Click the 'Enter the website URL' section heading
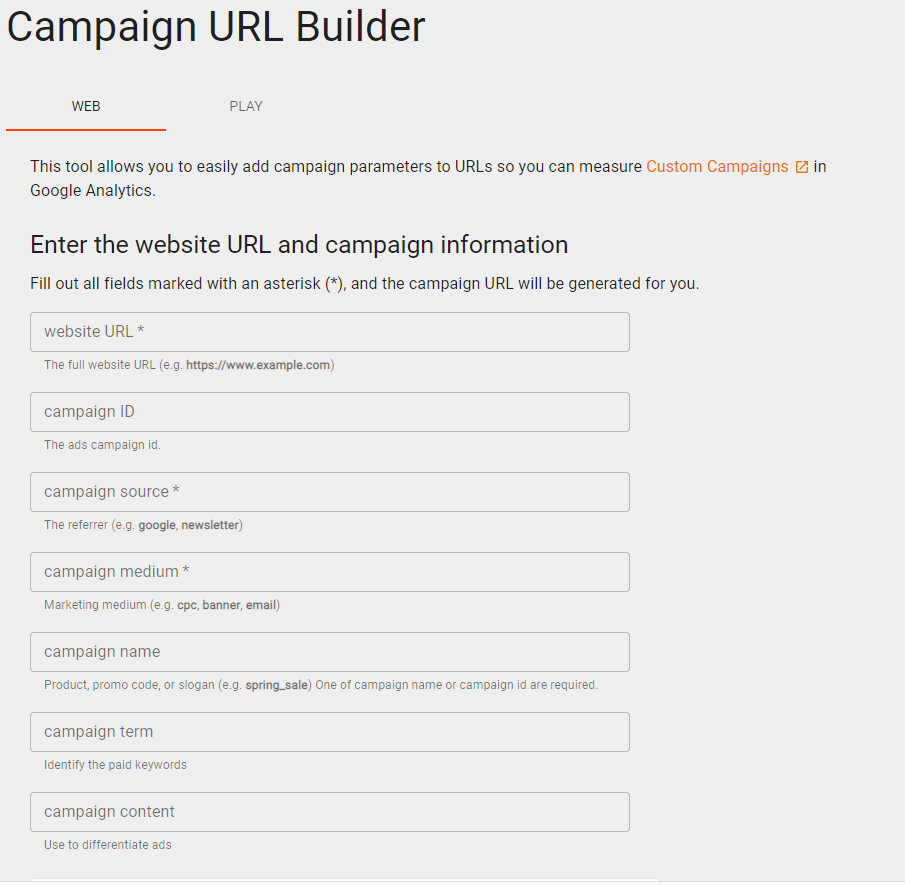Image resolution: width=905 pixels, height=885 pixels. point(299,245)
